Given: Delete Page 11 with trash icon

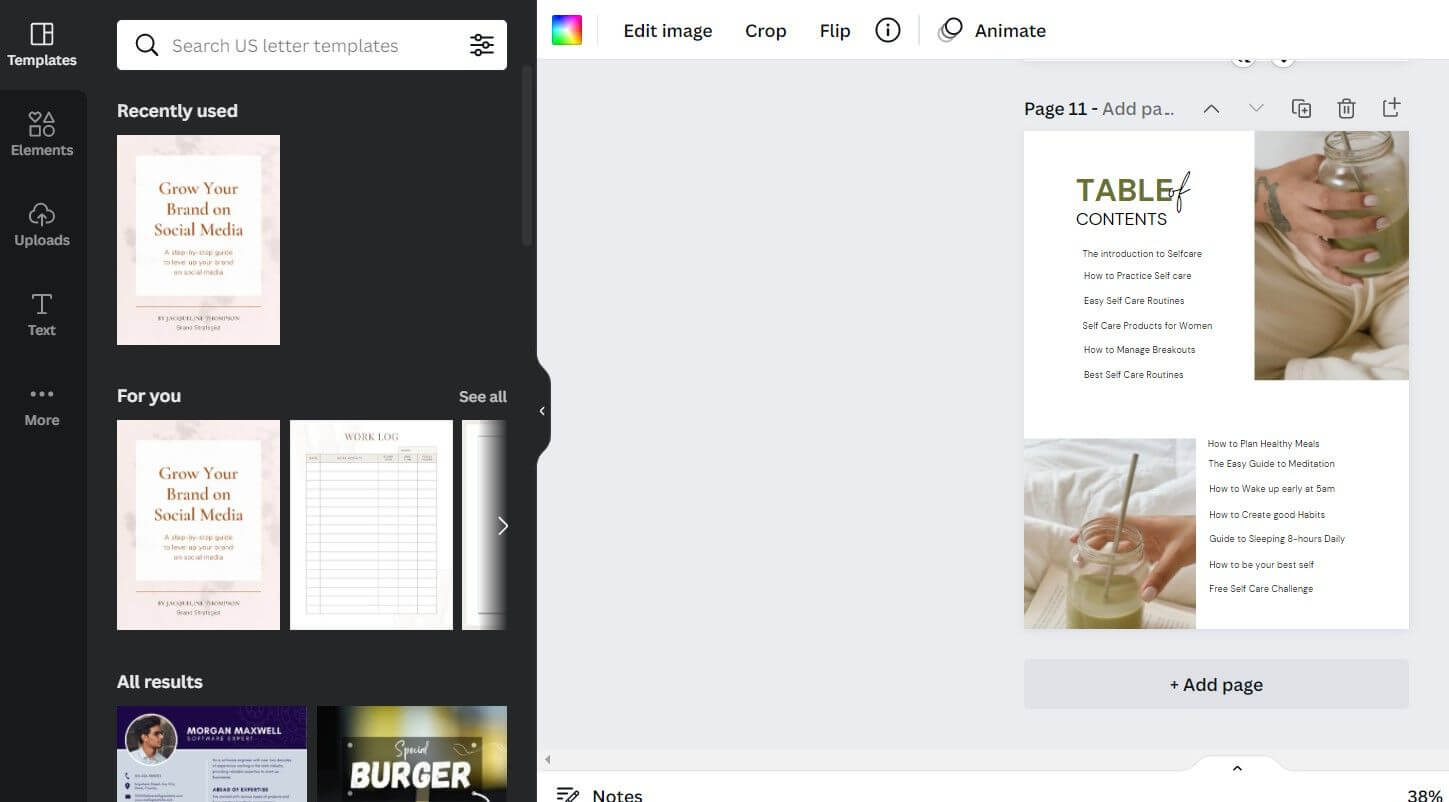Looking at the screenshot, I should [x=1346, y=109].
